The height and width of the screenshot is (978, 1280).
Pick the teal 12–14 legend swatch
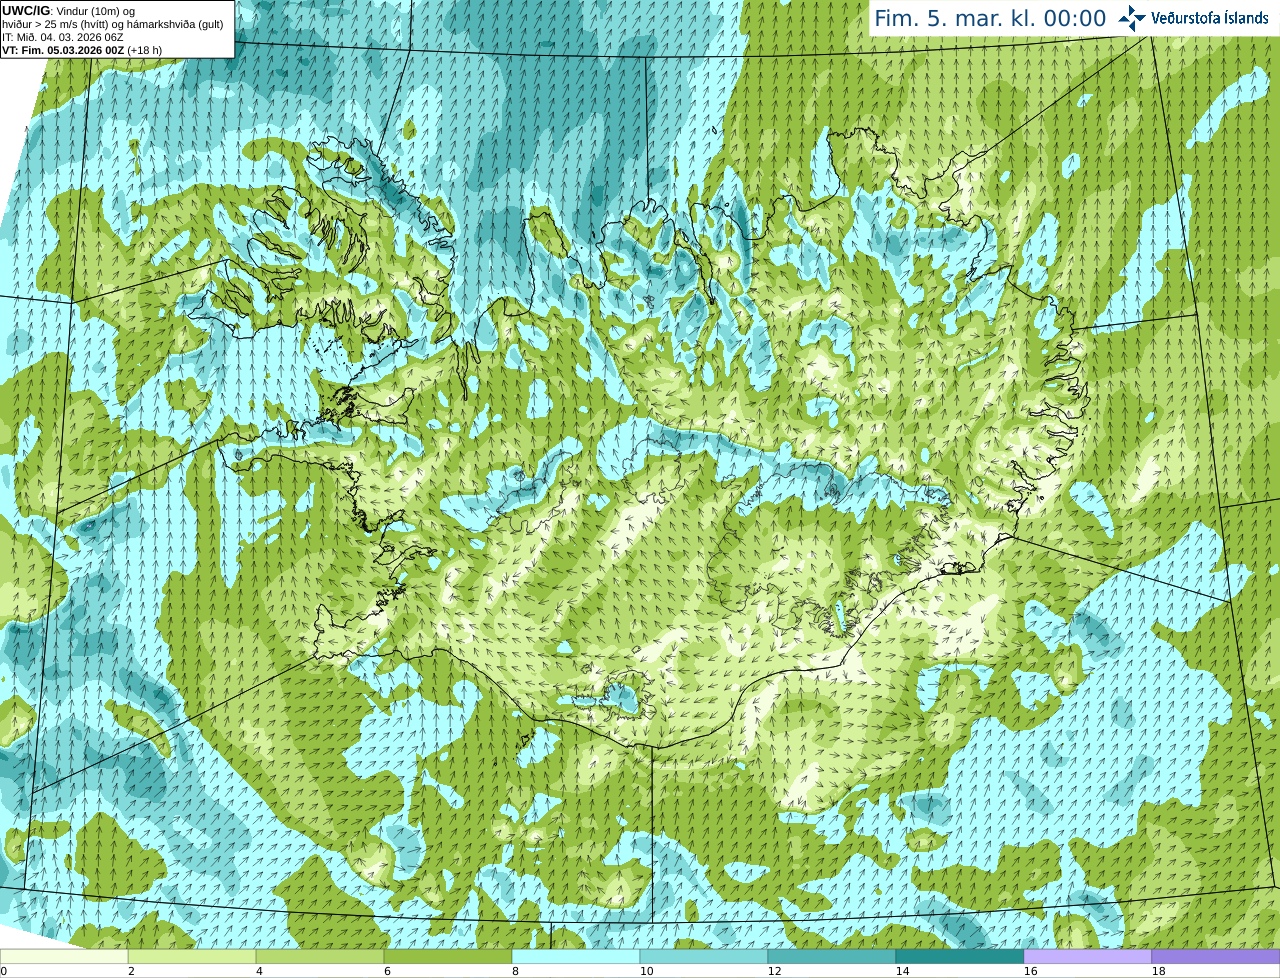832,957
